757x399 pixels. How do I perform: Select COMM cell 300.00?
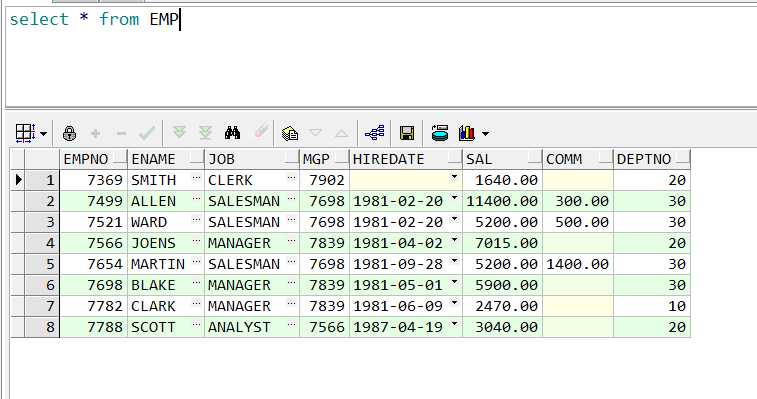(578, 201)
